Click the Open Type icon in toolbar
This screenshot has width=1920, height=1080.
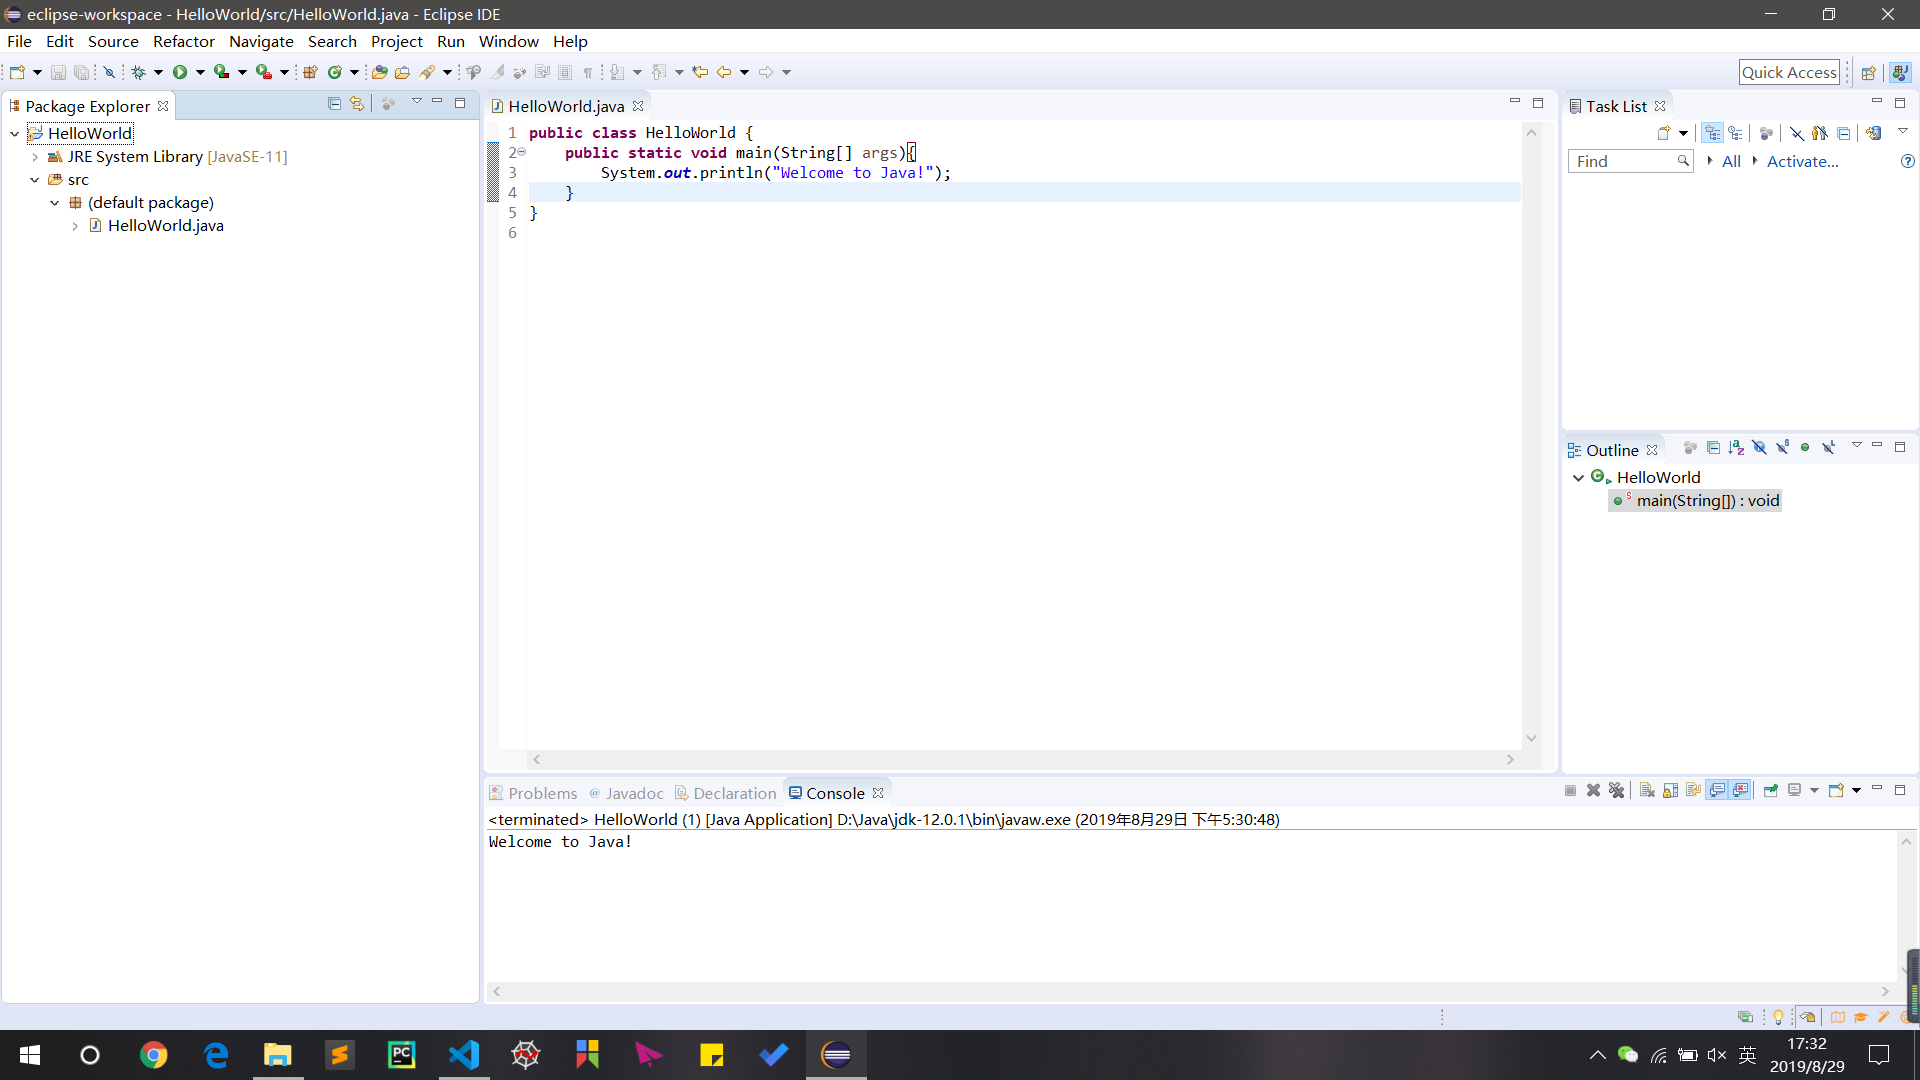click(379, 72)
